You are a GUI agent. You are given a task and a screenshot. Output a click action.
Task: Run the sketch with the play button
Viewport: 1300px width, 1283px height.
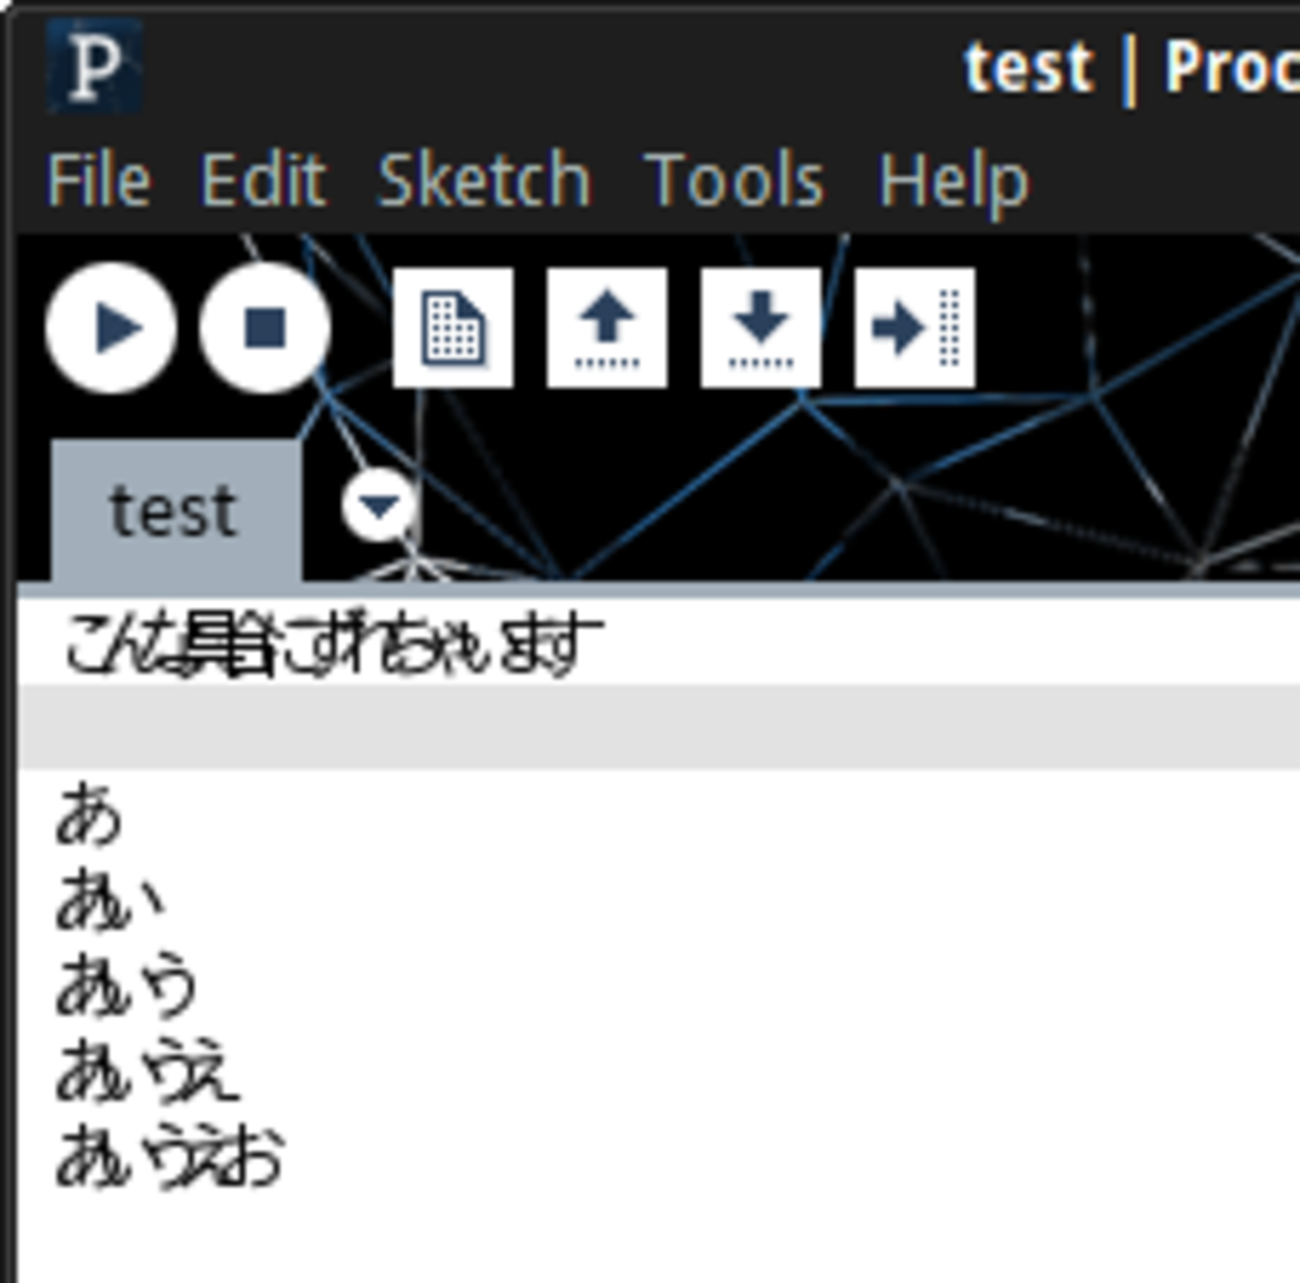click(111, 328)
